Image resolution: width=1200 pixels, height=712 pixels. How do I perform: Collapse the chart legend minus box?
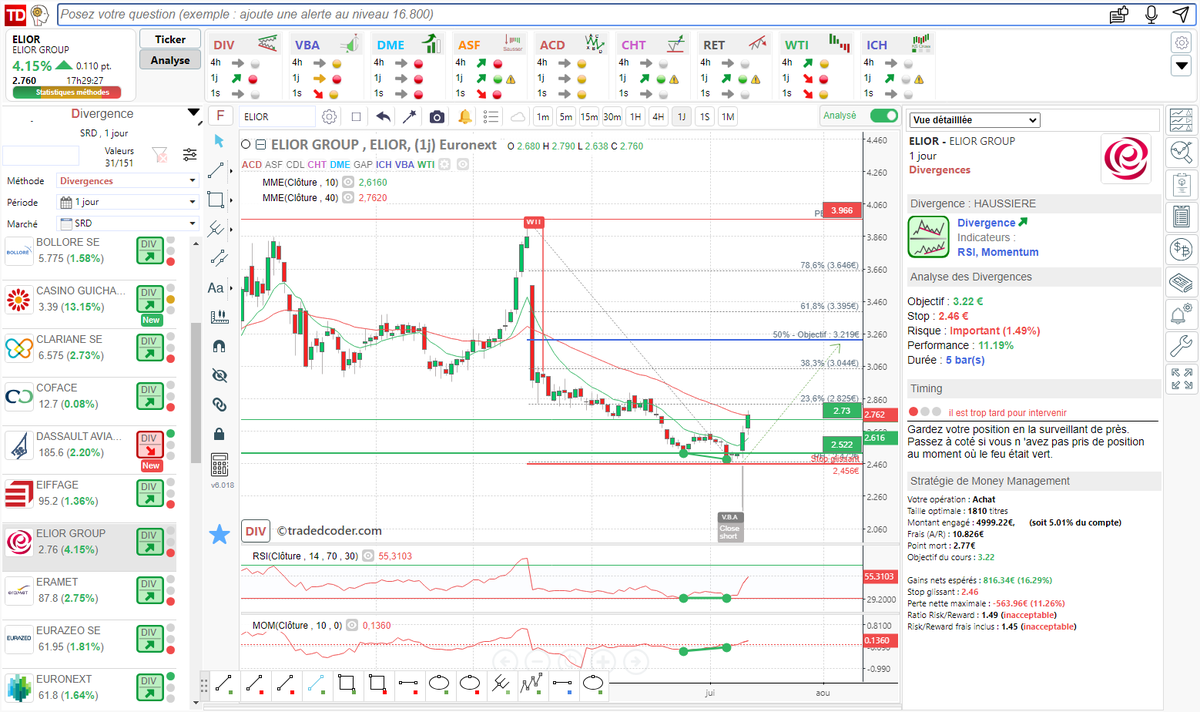click(x=260, y=145)
